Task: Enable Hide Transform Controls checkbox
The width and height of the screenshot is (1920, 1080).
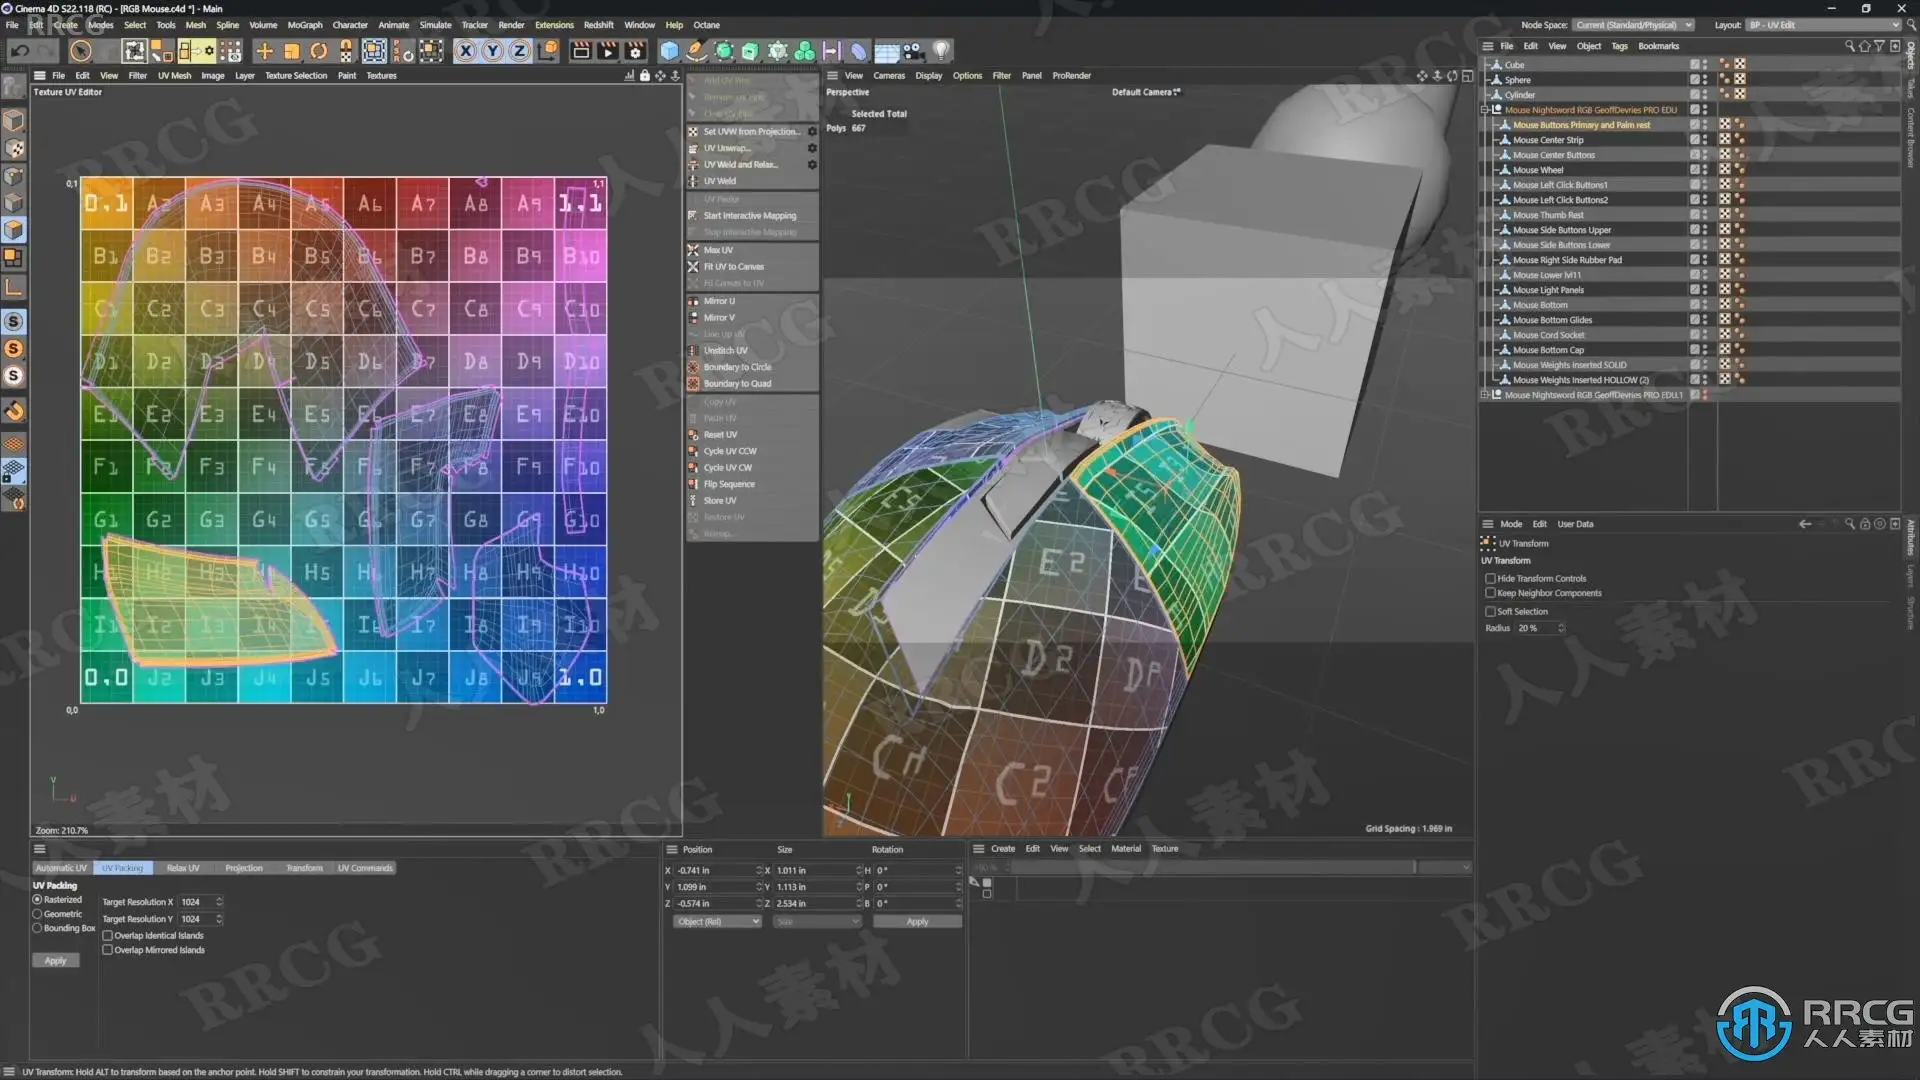Action: tap(1490, 579)
